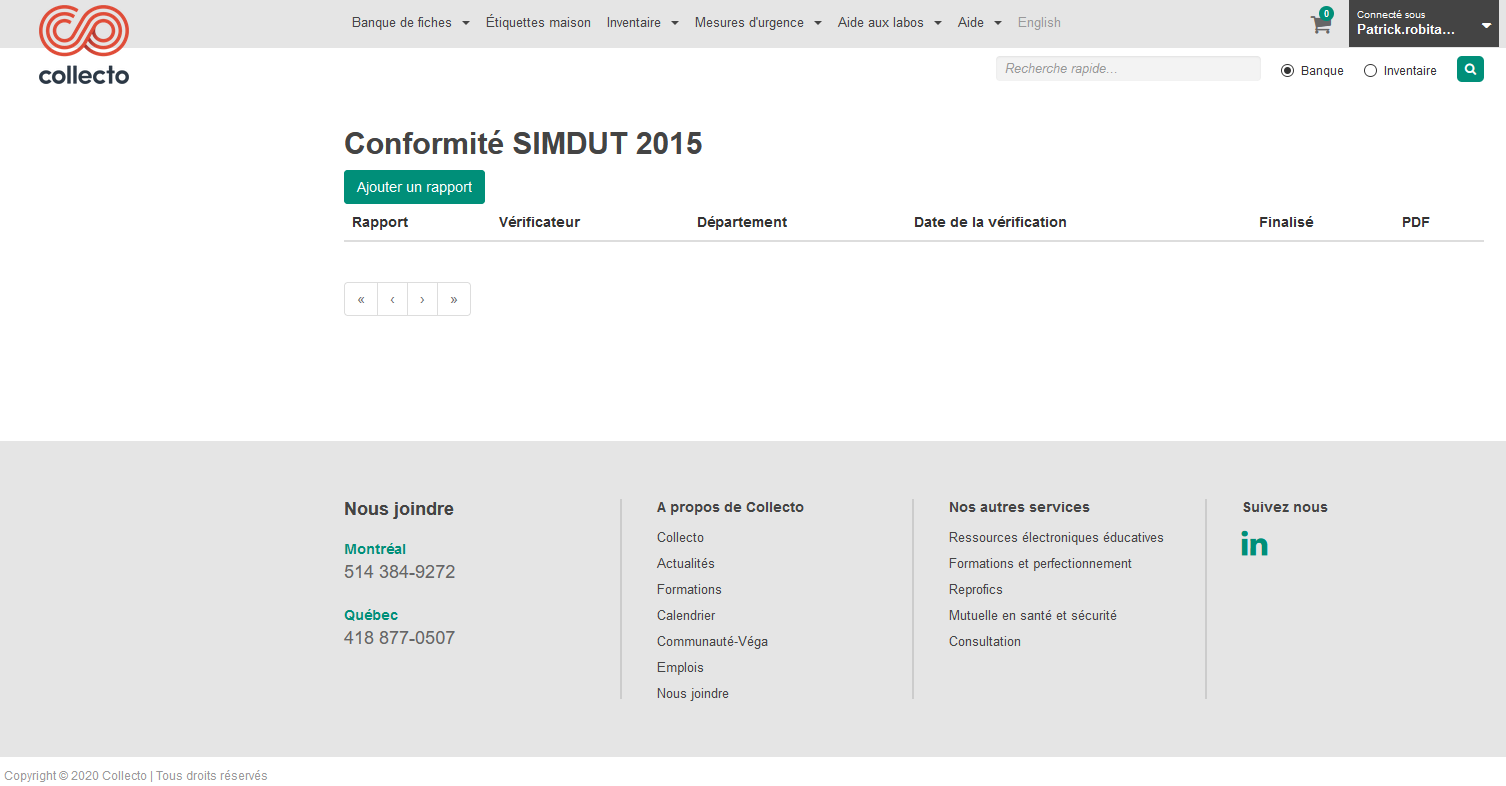Expand the Inventaire dropdown in navbar
1506x786 pixels.
coord(643,23)
